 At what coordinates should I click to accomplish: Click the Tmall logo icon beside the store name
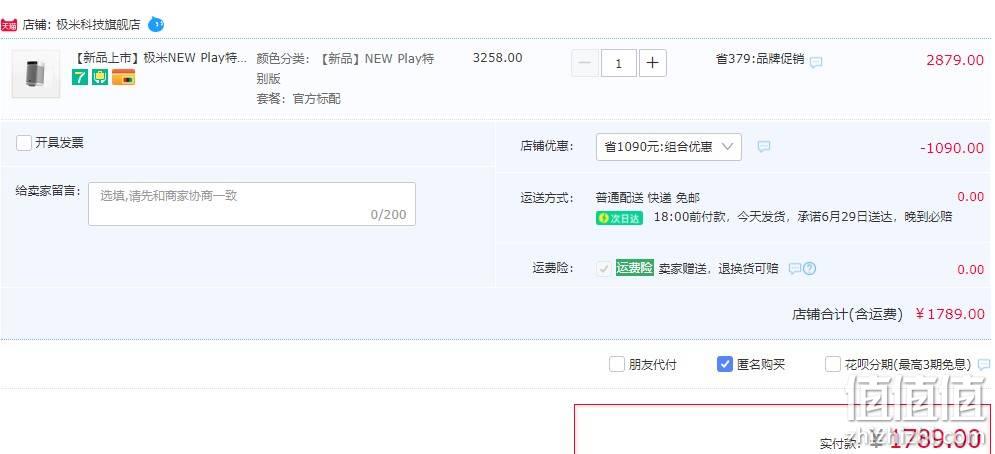[x=8, y=25]
